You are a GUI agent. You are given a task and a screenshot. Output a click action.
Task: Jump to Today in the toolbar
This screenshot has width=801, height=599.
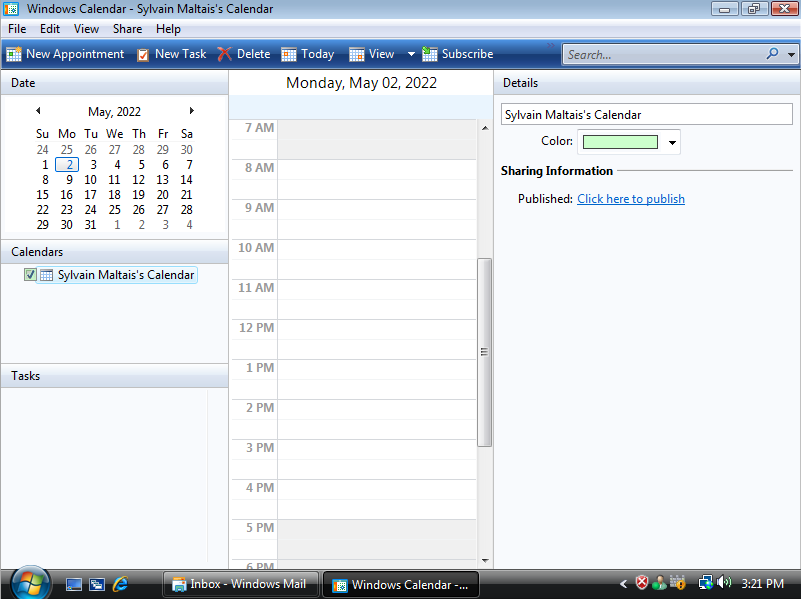tap(308, 54)
